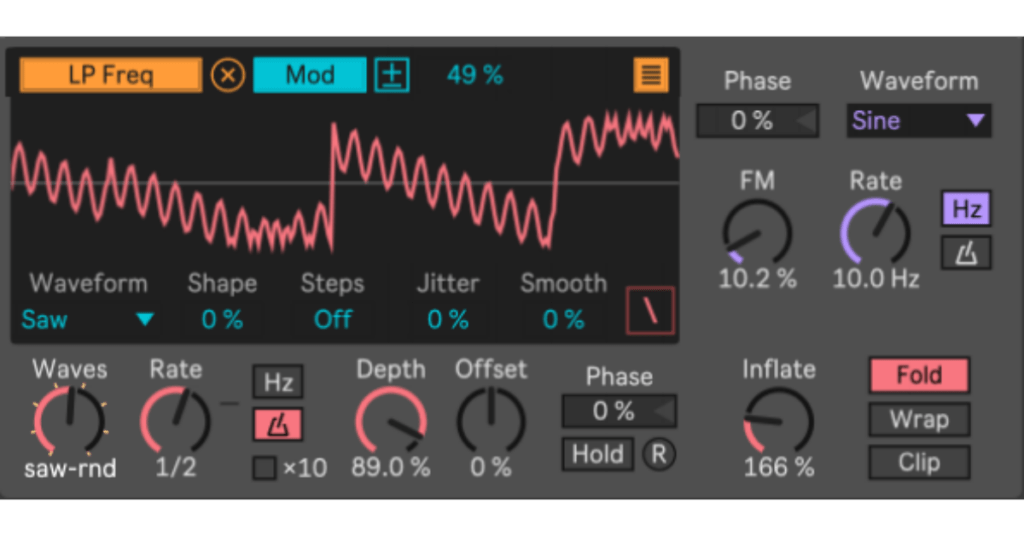
Task: Click the FM knob at 10.2 %
Action: (x=757, y=232)
